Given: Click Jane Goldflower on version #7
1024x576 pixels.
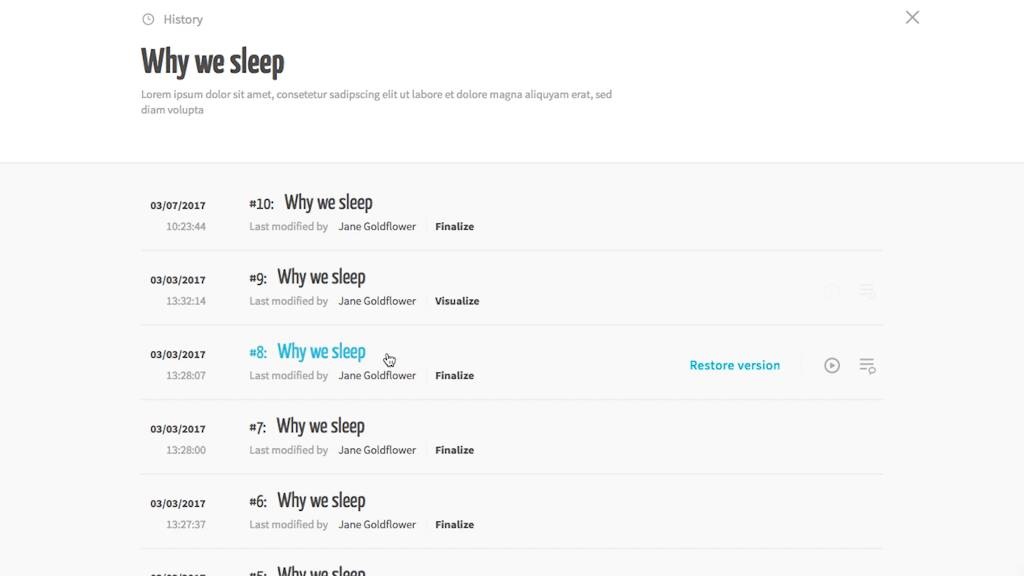Looking at the screenshot, I should pos(377,450).
